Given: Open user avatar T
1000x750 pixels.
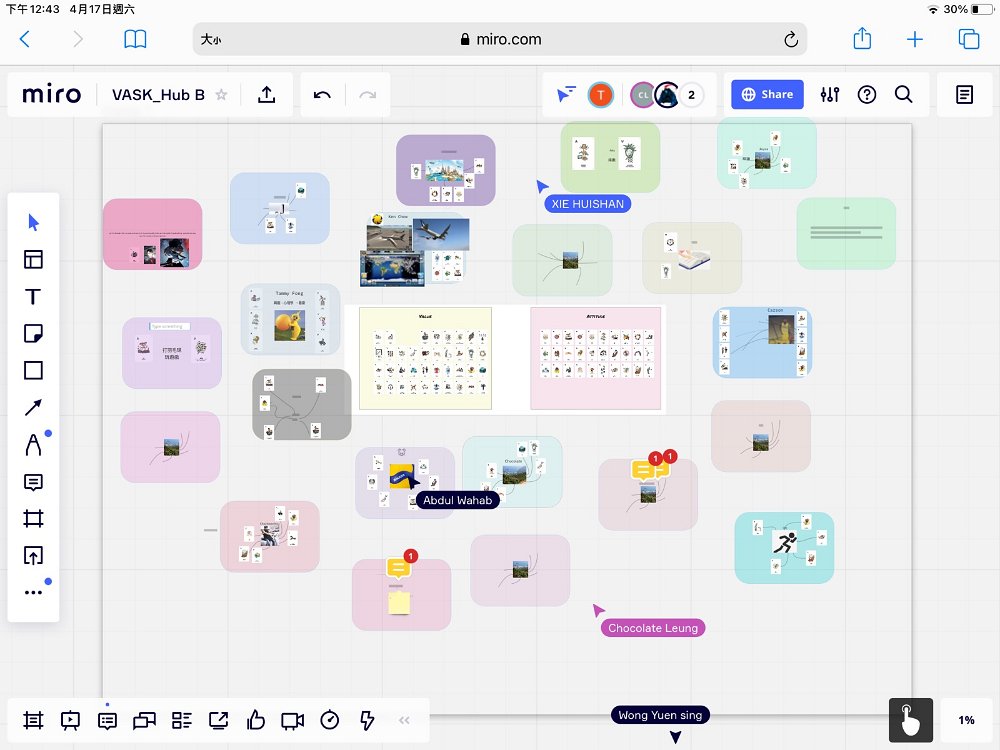Looking at the screenshot, I should point(600,95).
